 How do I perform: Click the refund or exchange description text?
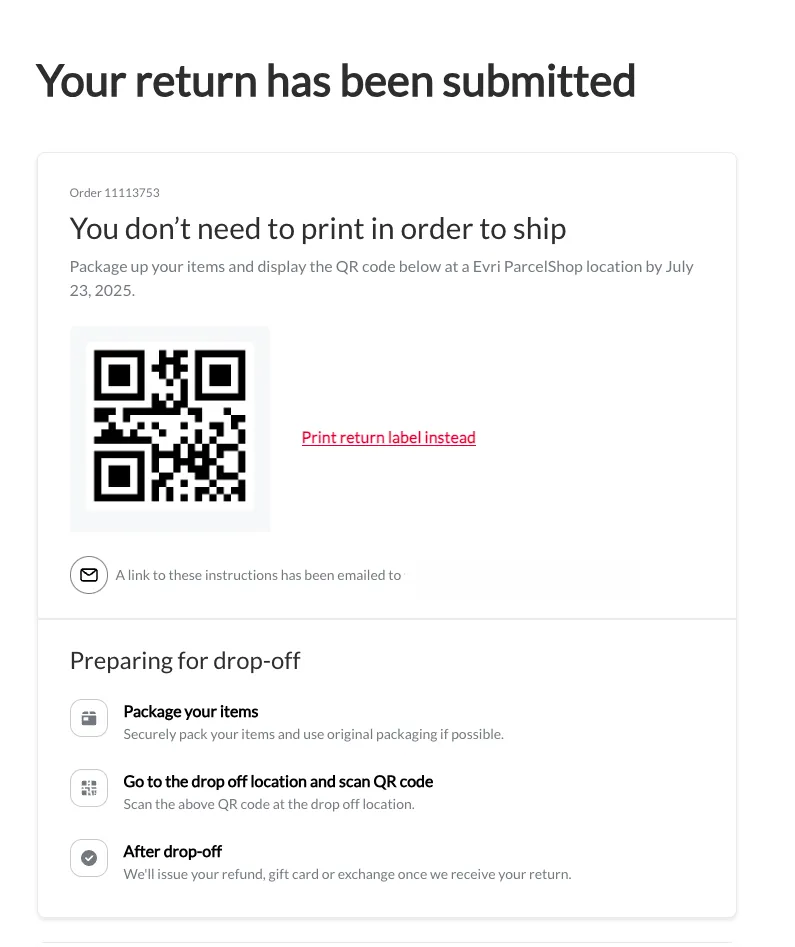[x=347, y=875]
